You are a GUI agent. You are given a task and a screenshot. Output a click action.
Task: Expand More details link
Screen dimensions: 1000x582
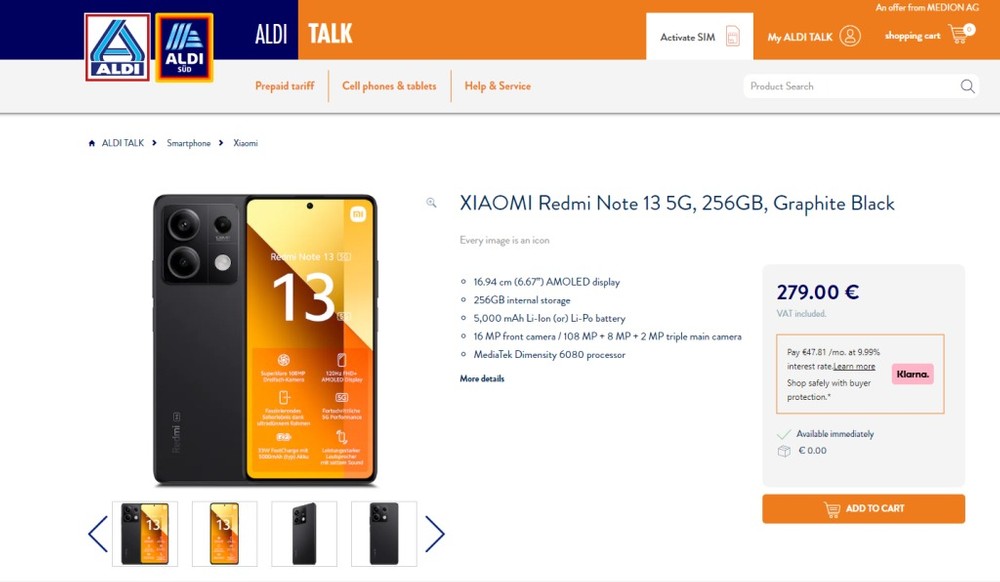coord(482,379)
